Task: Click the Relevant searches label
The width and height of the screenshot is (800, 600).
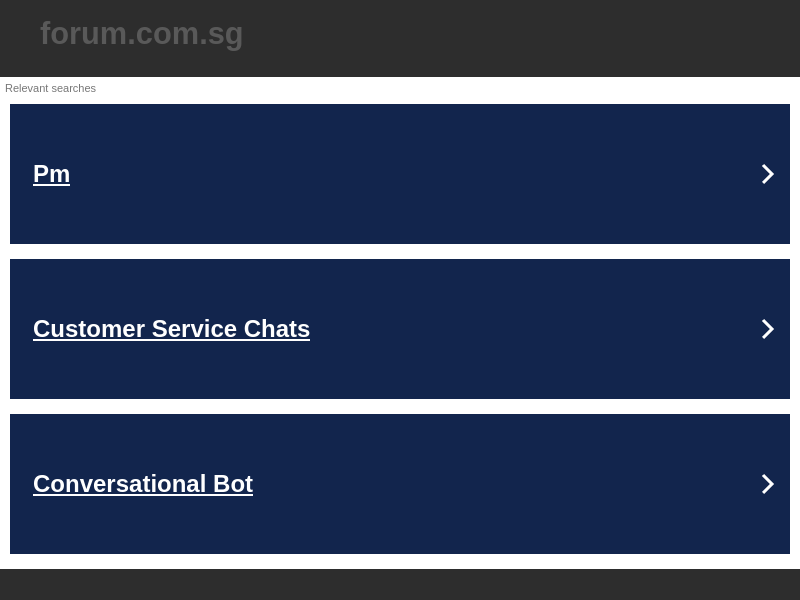Action: (50, 88)
